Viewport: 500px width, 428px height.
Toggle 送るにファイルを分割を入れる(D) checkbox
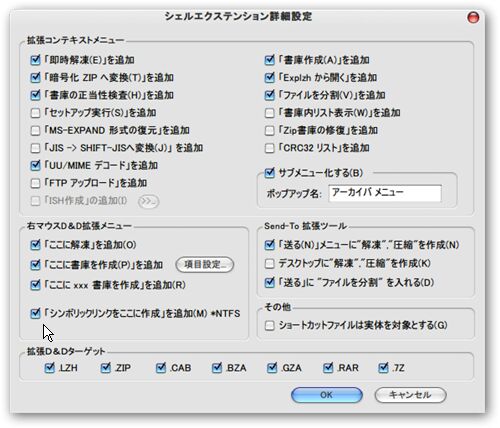pyautogui.click(x=269, y=283)
